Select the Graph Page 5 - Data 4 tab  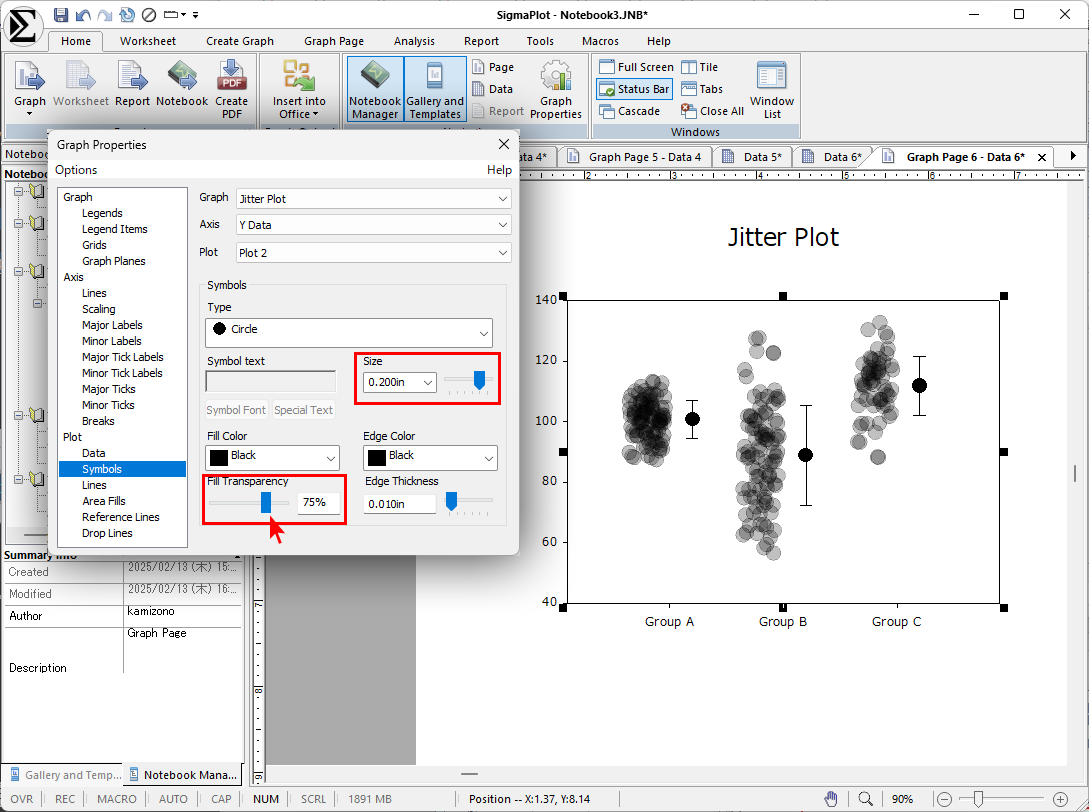coord(636,157)
